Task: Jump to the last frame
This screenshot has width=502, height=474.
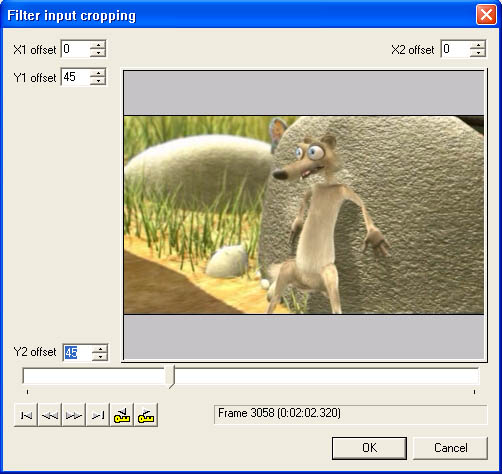Action: pos(98,415)
